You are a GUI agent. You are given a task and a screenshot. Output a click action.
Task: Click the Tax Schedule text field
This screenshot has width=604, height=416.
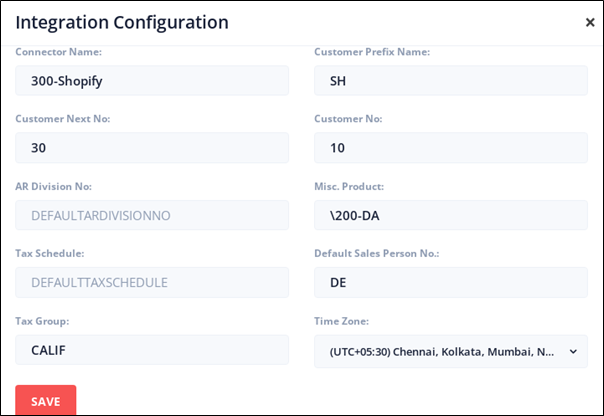pyautogui.click(x=152, y=282)
